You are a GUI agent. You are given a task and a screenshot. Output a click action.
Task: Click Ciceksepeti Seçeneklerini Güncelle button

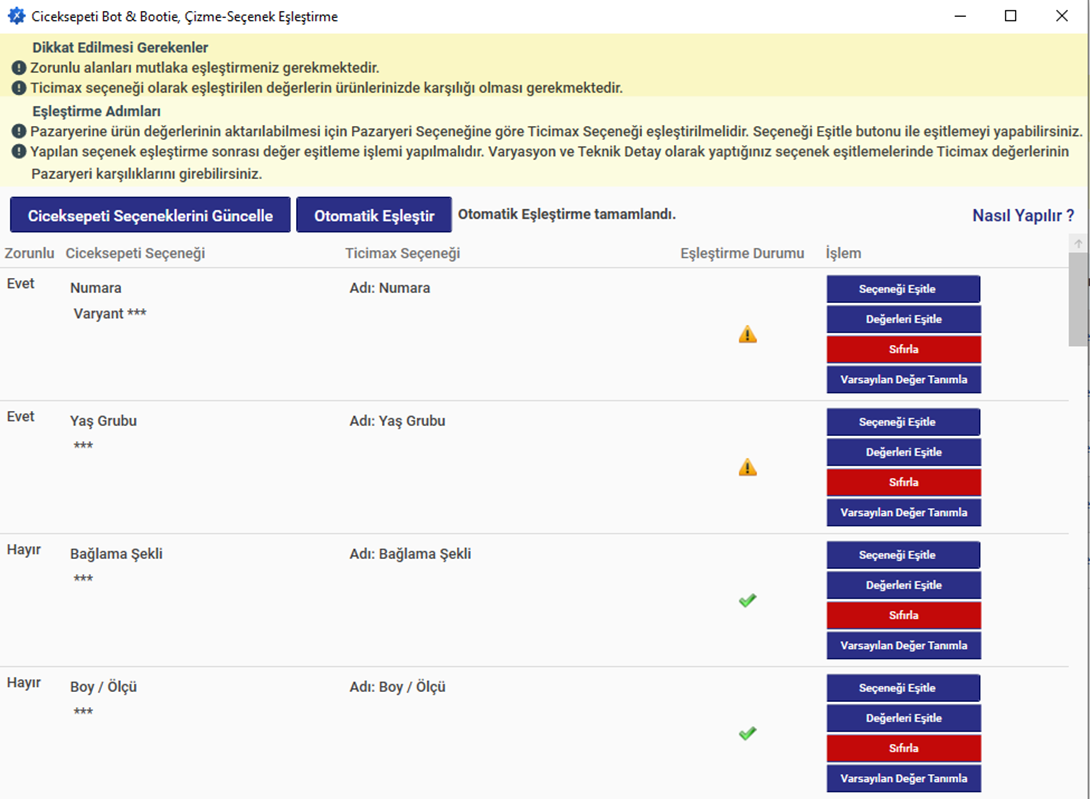click(150, 215)
